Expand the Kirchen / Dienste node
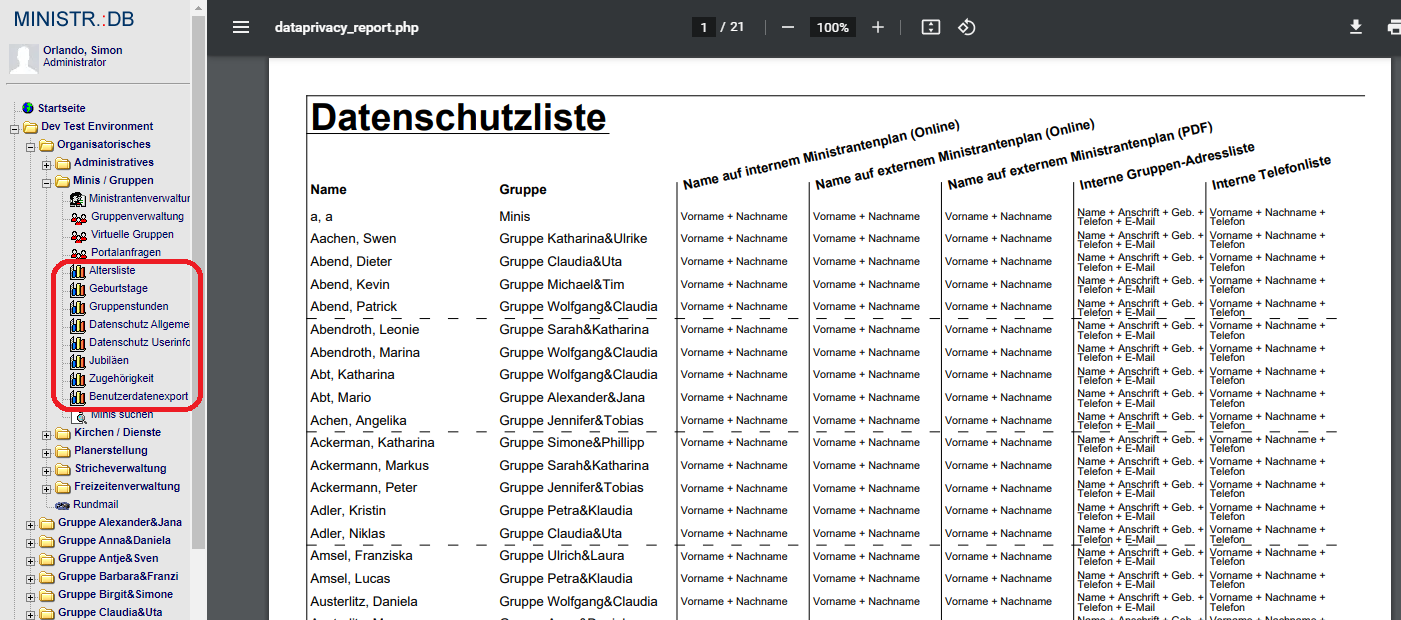Viewport: 1401px width, 620px height. click(x=46, y=434)
